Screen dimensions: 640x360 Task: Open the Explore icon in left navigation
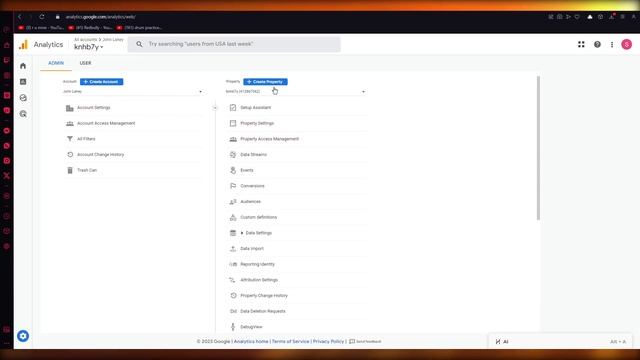pos(23,98)
